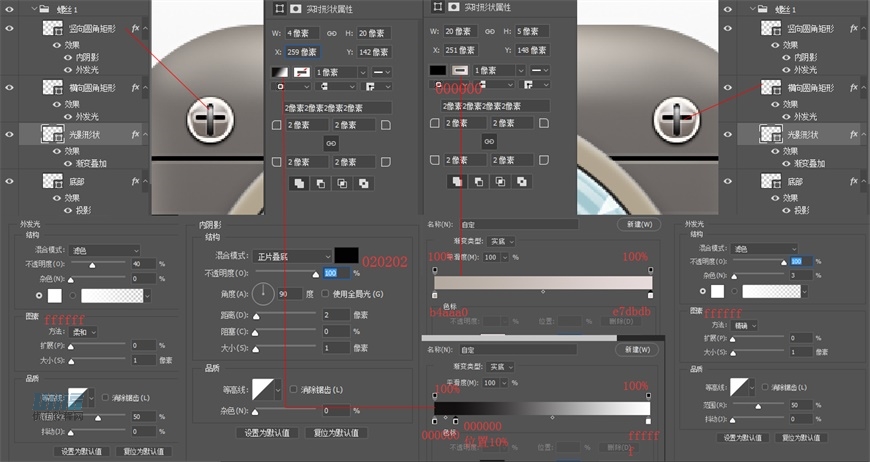Open the no-stroke swatch in the X 259 properties panel

[301, 72]
